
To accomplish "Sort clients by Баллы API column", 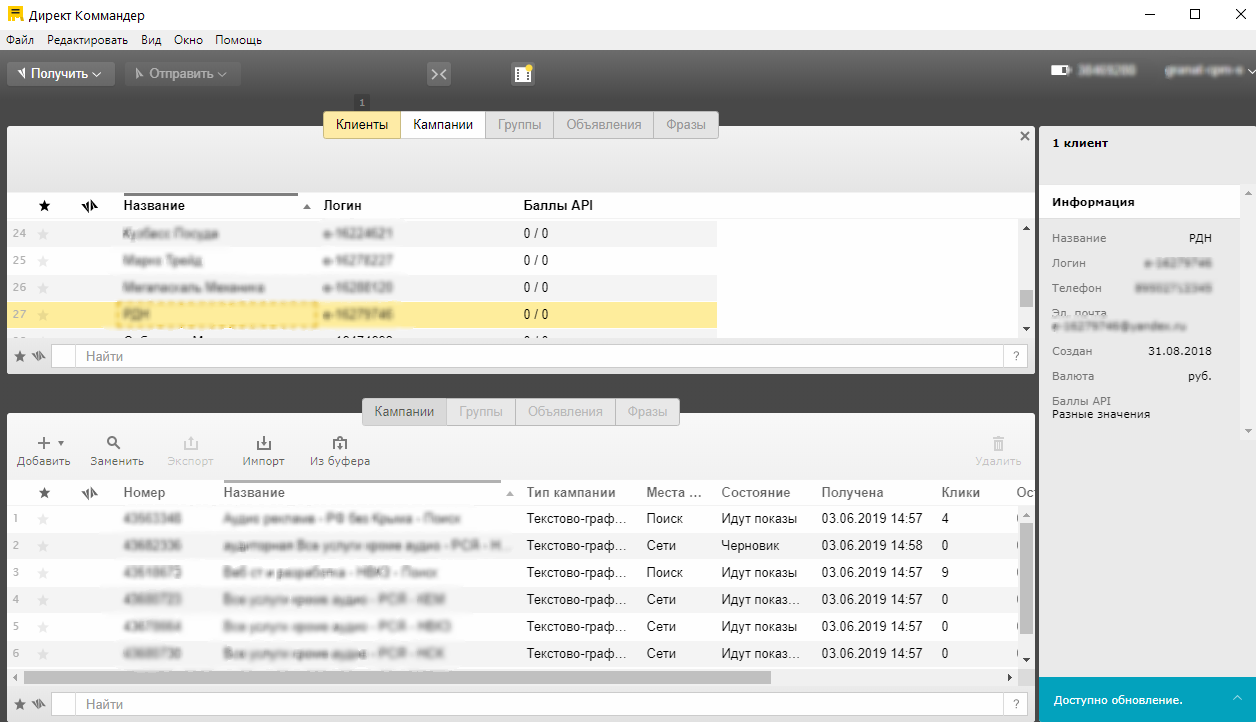I will click(x=558, y=205).
